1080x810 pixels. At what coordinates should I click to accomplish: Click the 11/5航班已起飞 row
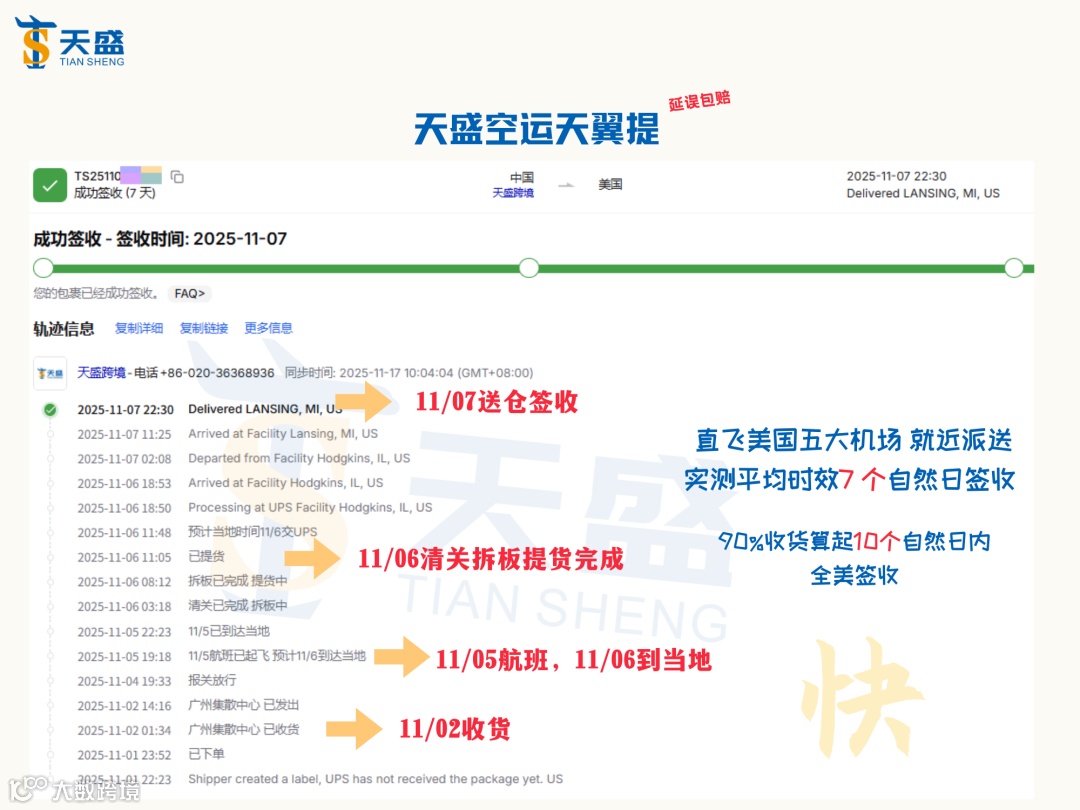point(277,656)
